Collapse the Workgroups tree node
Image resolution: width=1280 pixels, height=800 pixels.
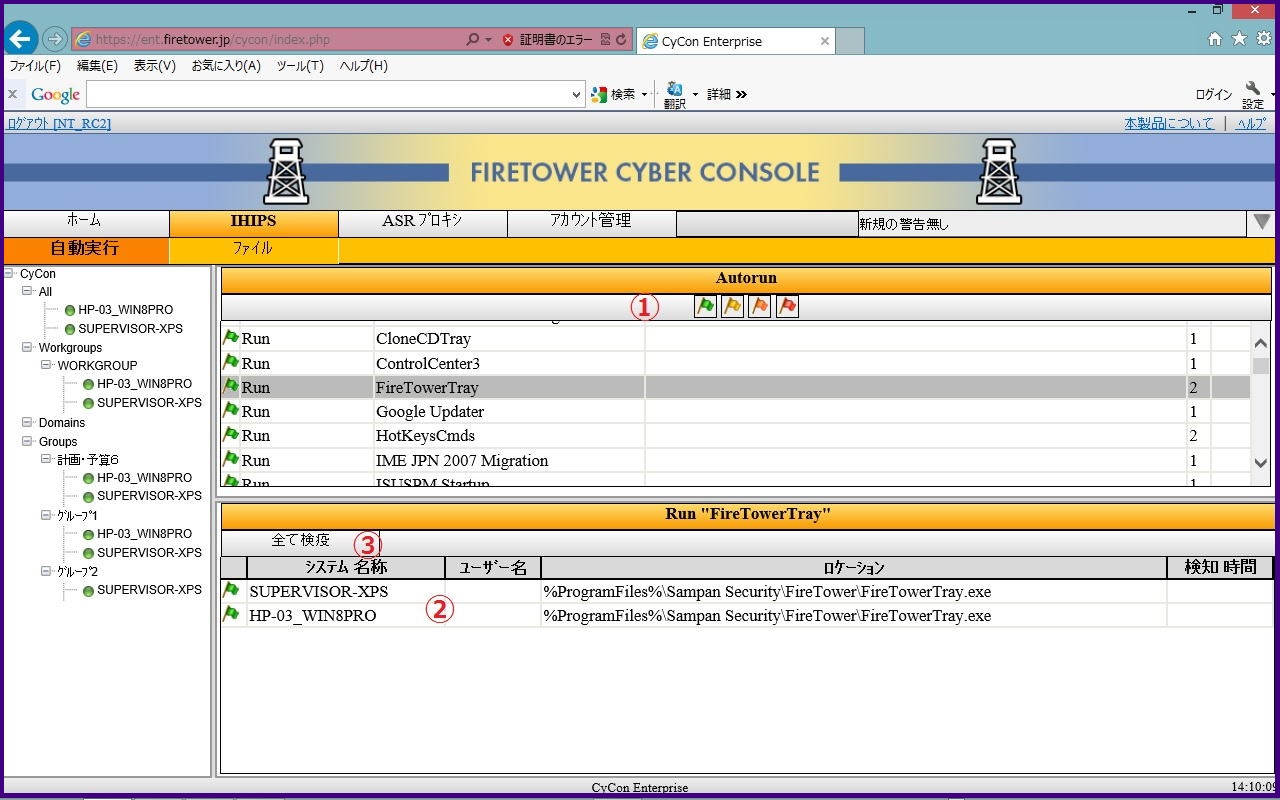(x=28, y=348)
